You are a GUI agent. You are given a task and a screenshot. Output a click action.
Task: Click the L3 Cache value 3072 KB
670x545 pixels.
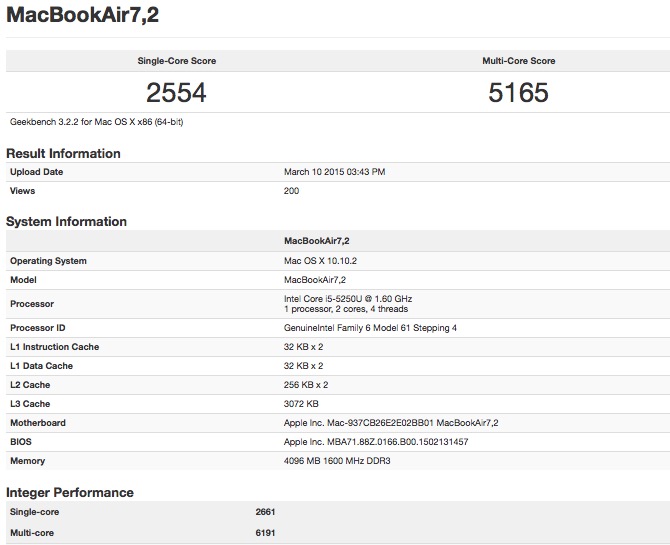[x=301, y=404]
